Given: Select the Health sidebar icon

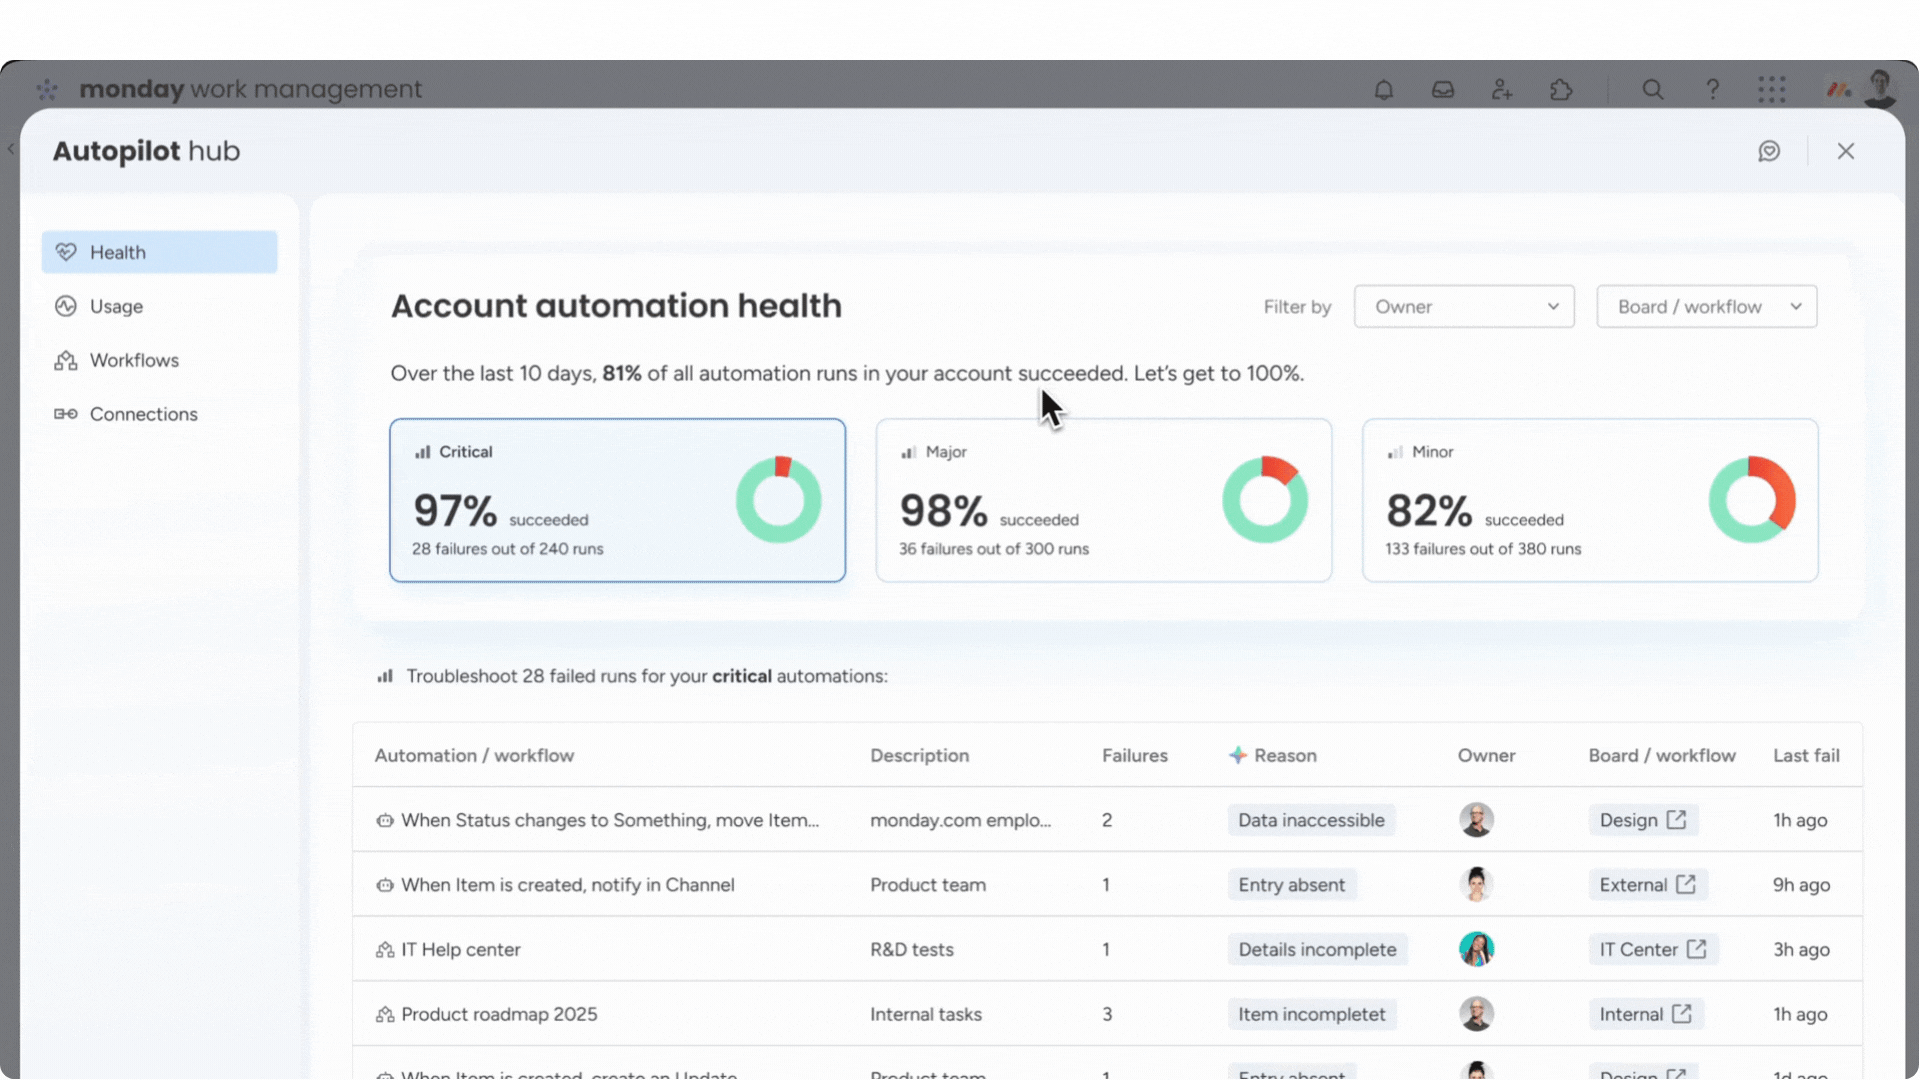Looking at the screenshot, I should (x=66, y=252).
